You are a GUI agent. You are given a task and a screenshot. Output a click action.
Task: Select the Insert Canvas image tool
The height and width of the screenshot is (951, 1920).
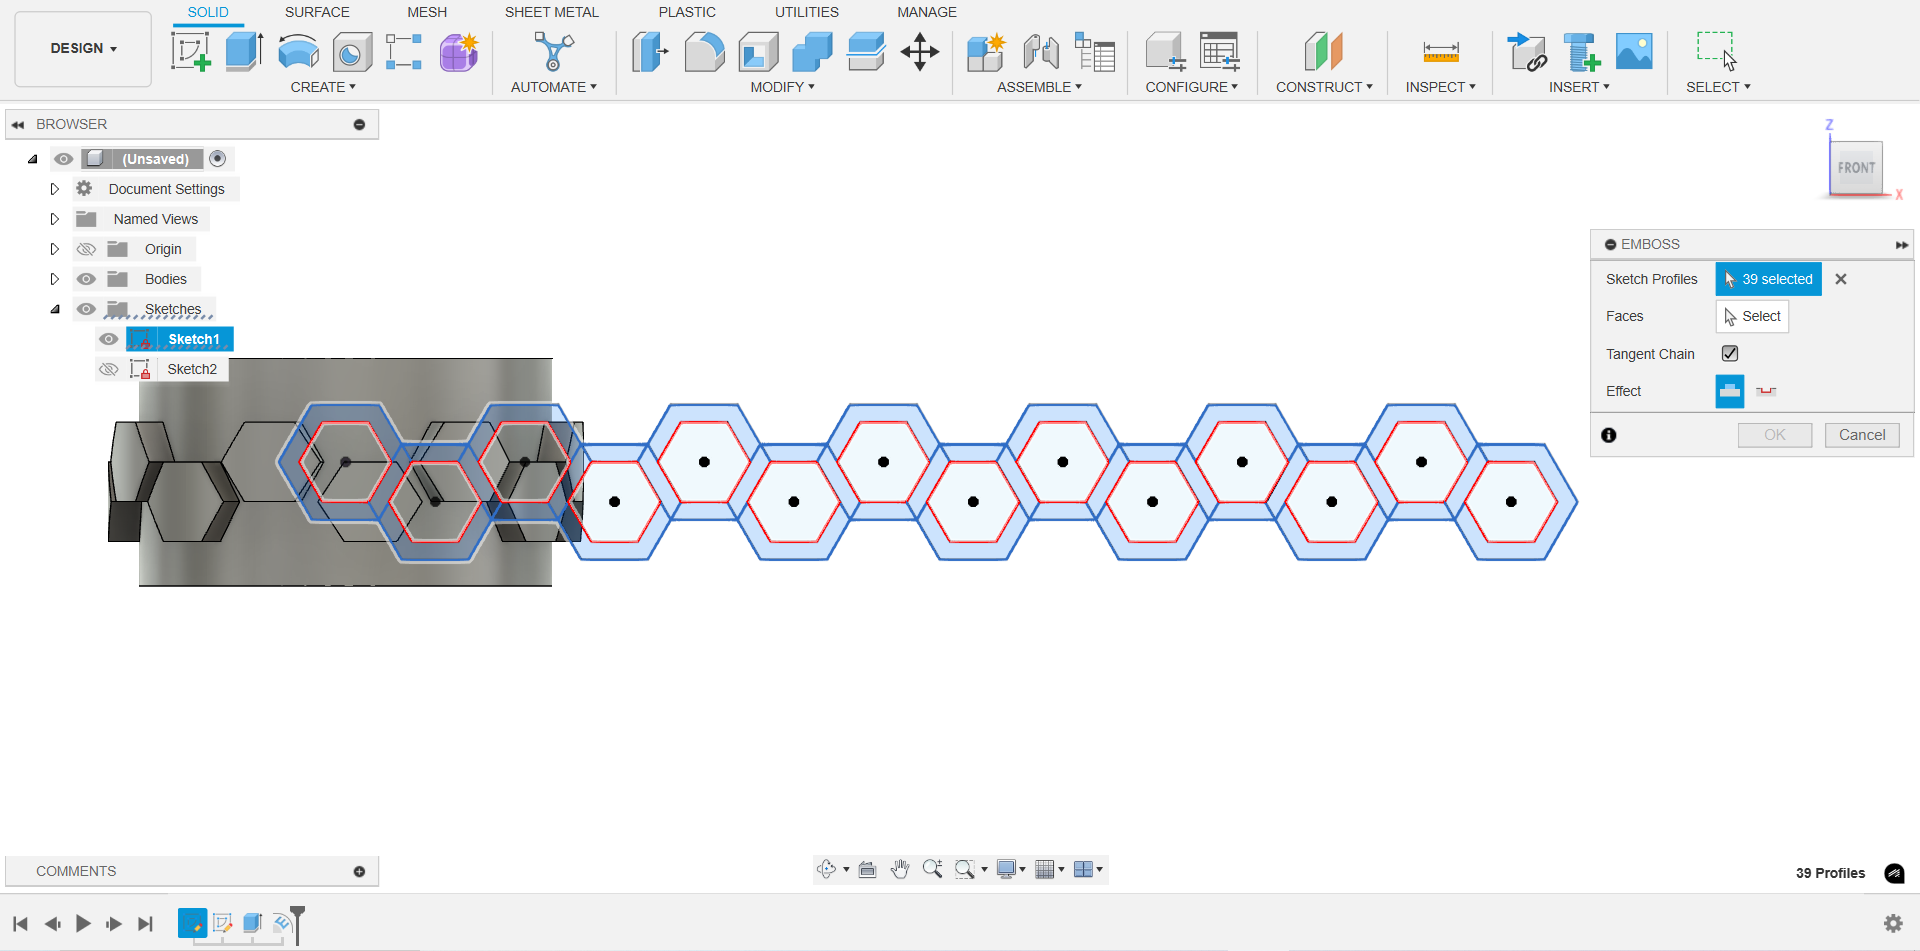[1635, 51]
